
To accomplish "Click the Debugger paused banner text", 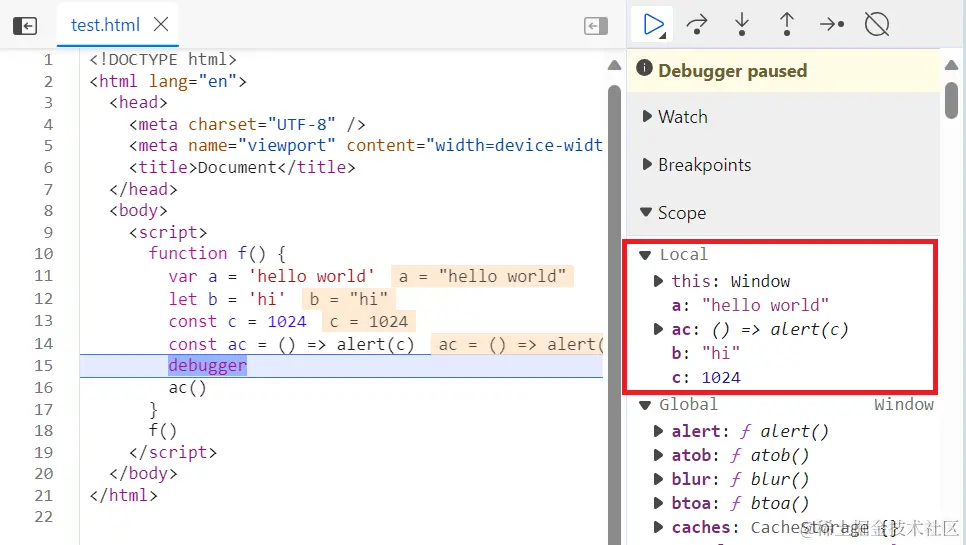I will pyautogui.click(x=733, y=71).
